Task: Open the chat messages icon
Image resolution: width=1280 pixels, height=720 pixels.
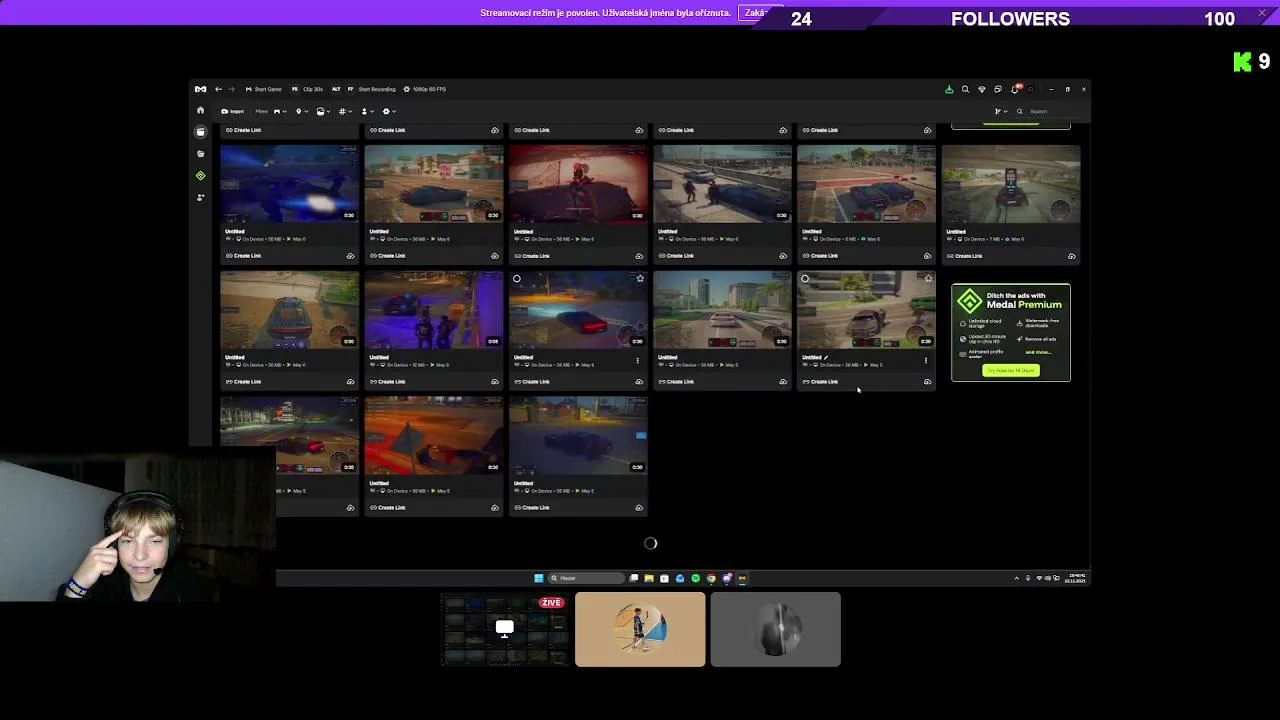Action: (997, 89)
